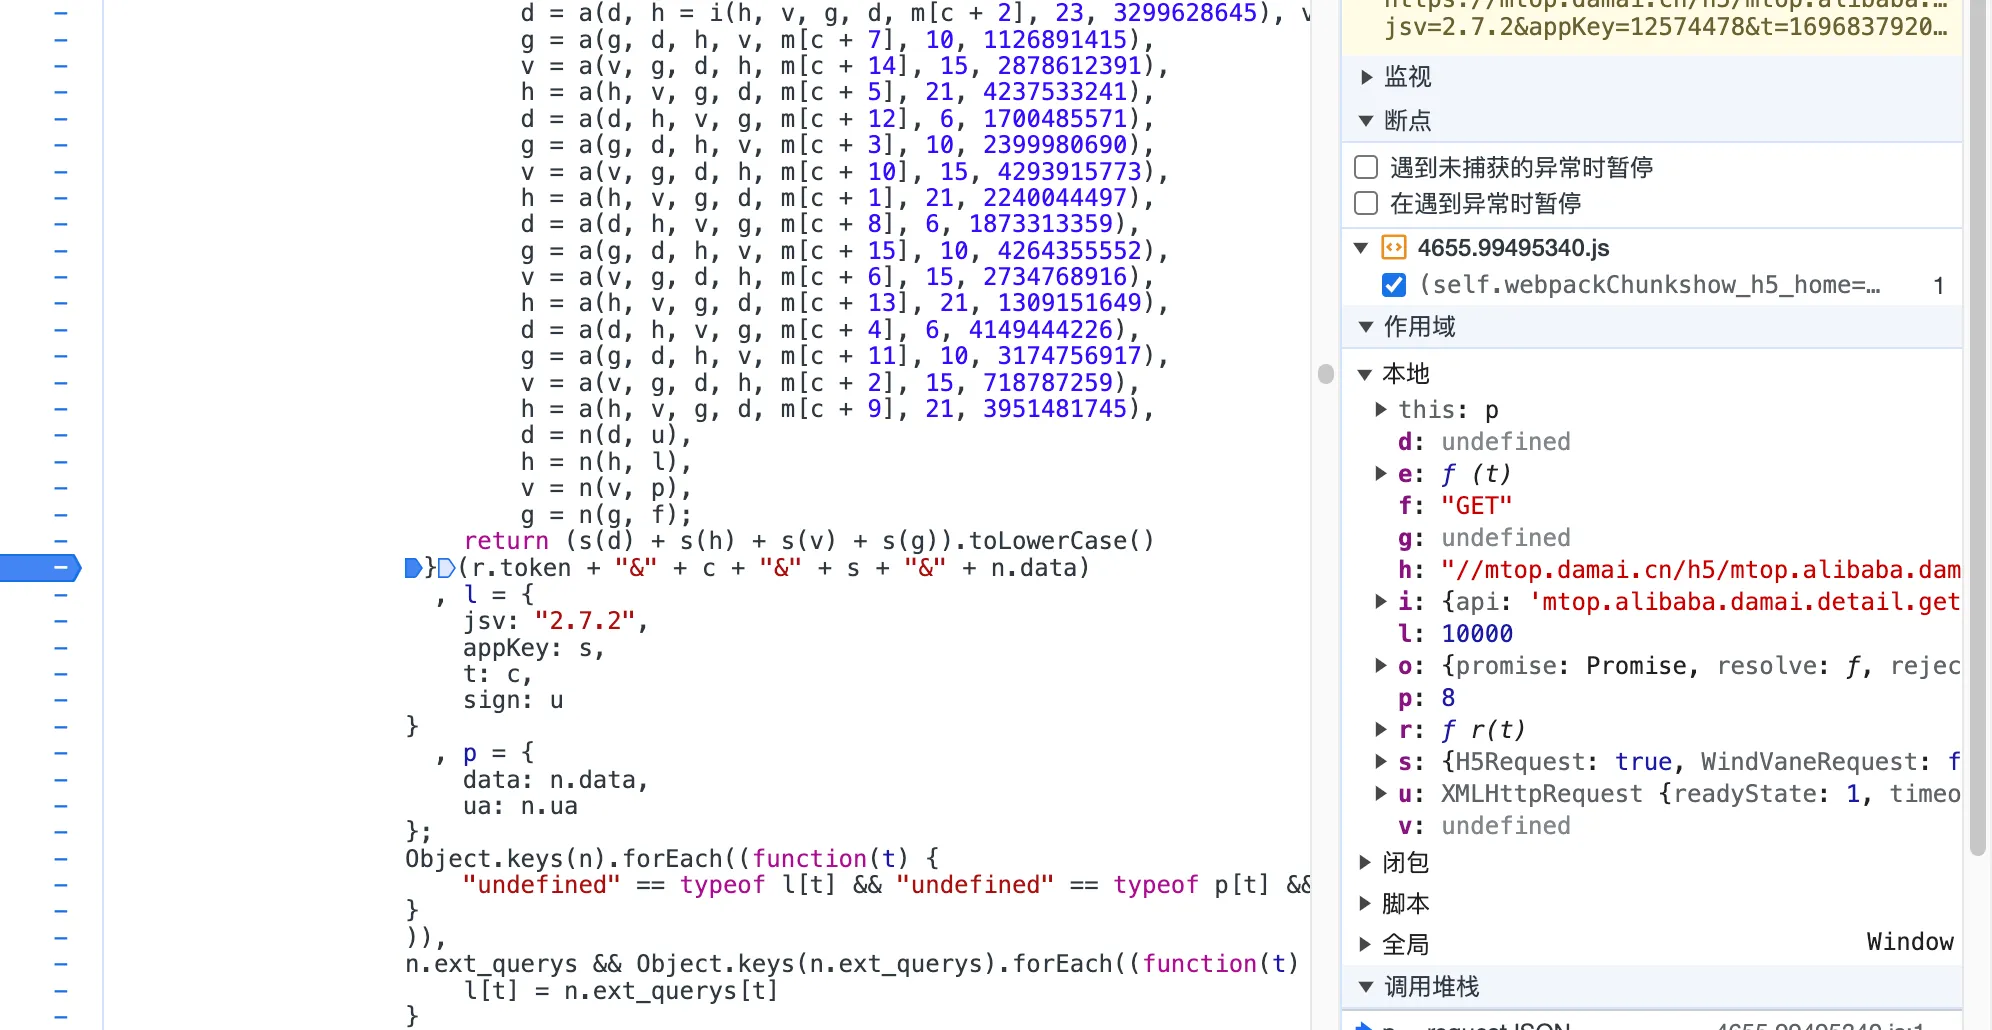Click the active breakpoint marker in the gutter
The image size is (1992, 1030).
click(x=40, y=568)
